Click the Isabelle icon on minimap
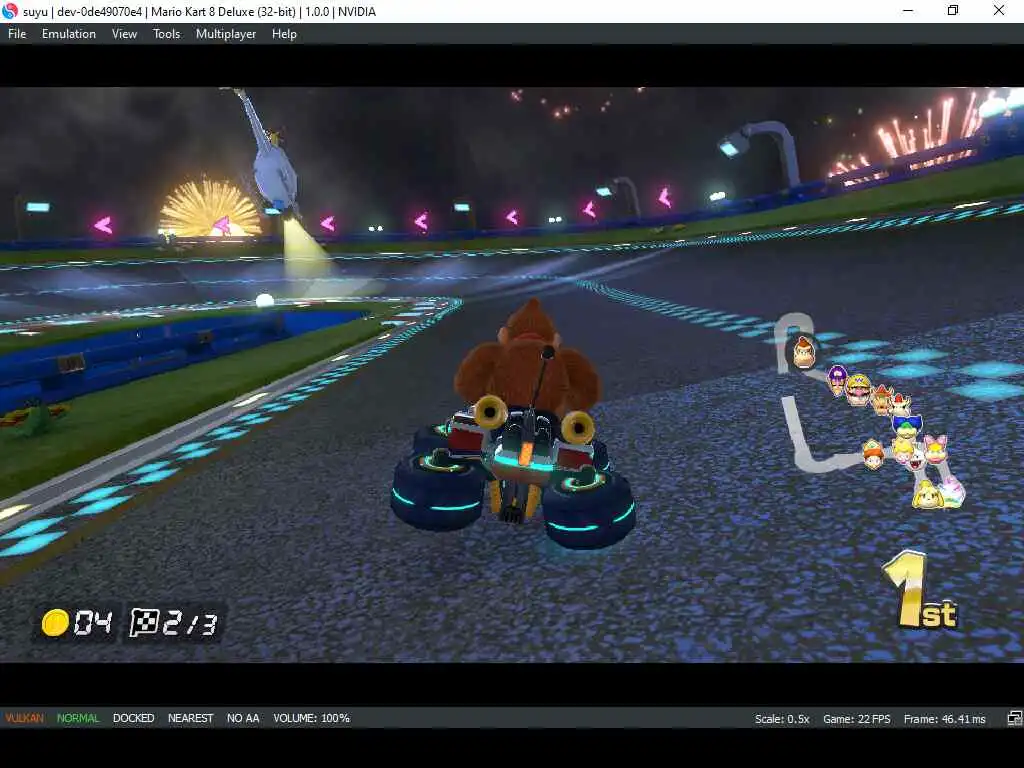The width and height of the screenshot is (1024, 768). 926,494
